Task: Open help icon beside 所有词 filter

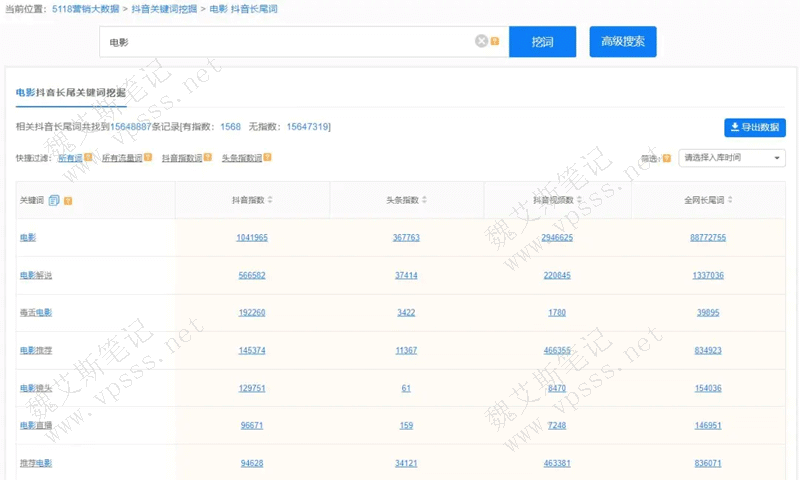Action: pos(88,157)
